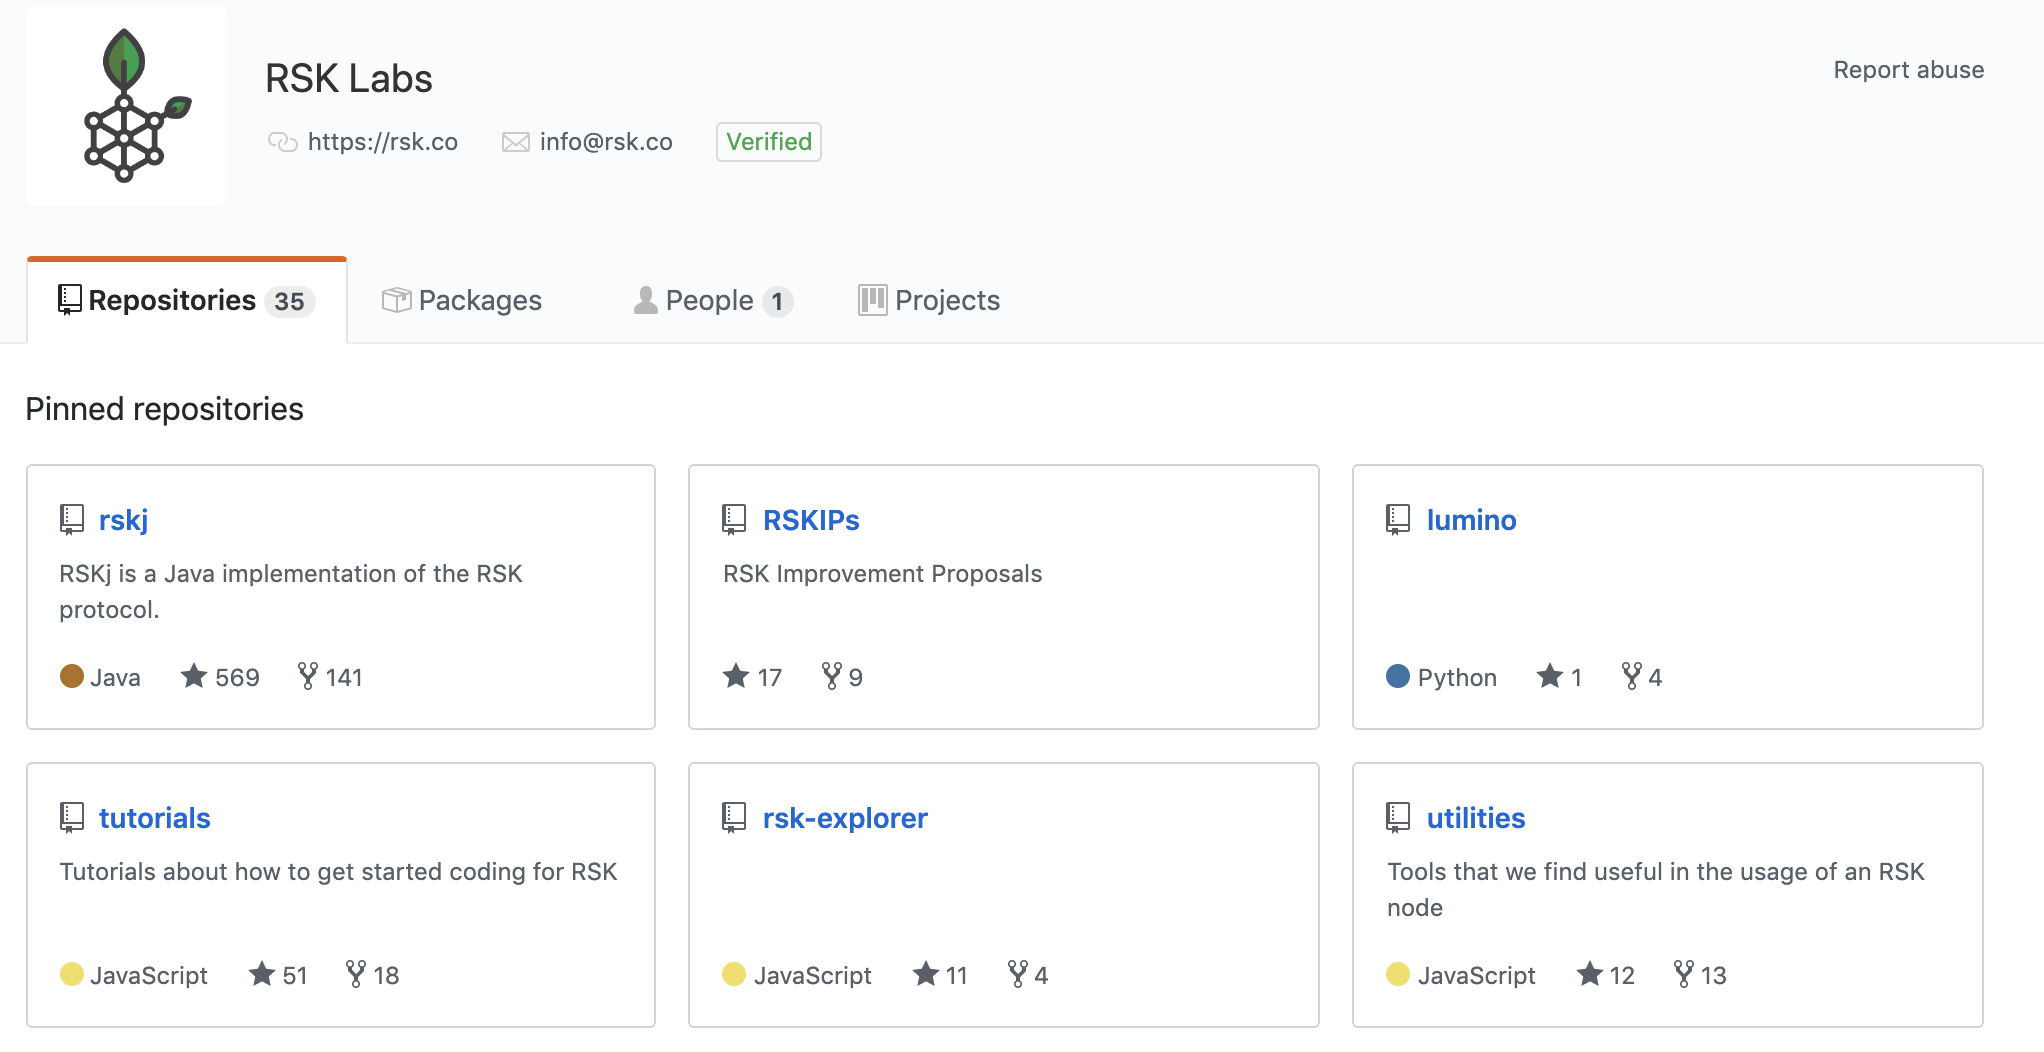View utilities stargazers with 12 stars

(1605, 975)
